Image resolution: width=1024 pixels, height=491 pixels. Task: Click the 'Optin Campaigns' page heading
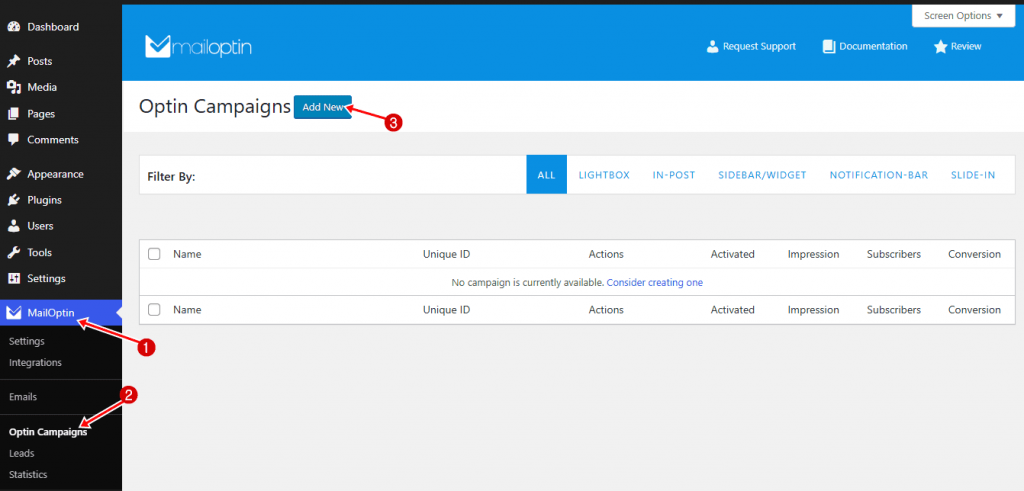click(215, 107)
